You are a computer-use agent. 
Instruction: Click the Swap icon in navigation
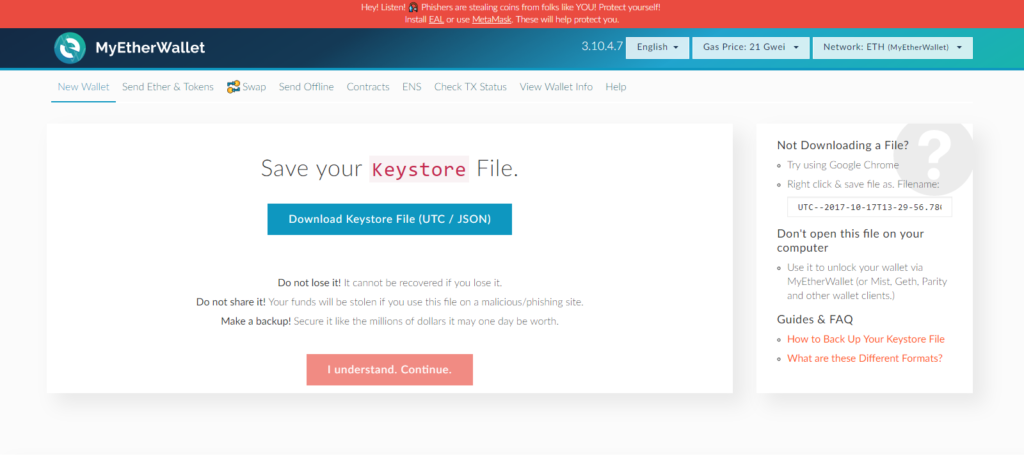coord(233,87)
